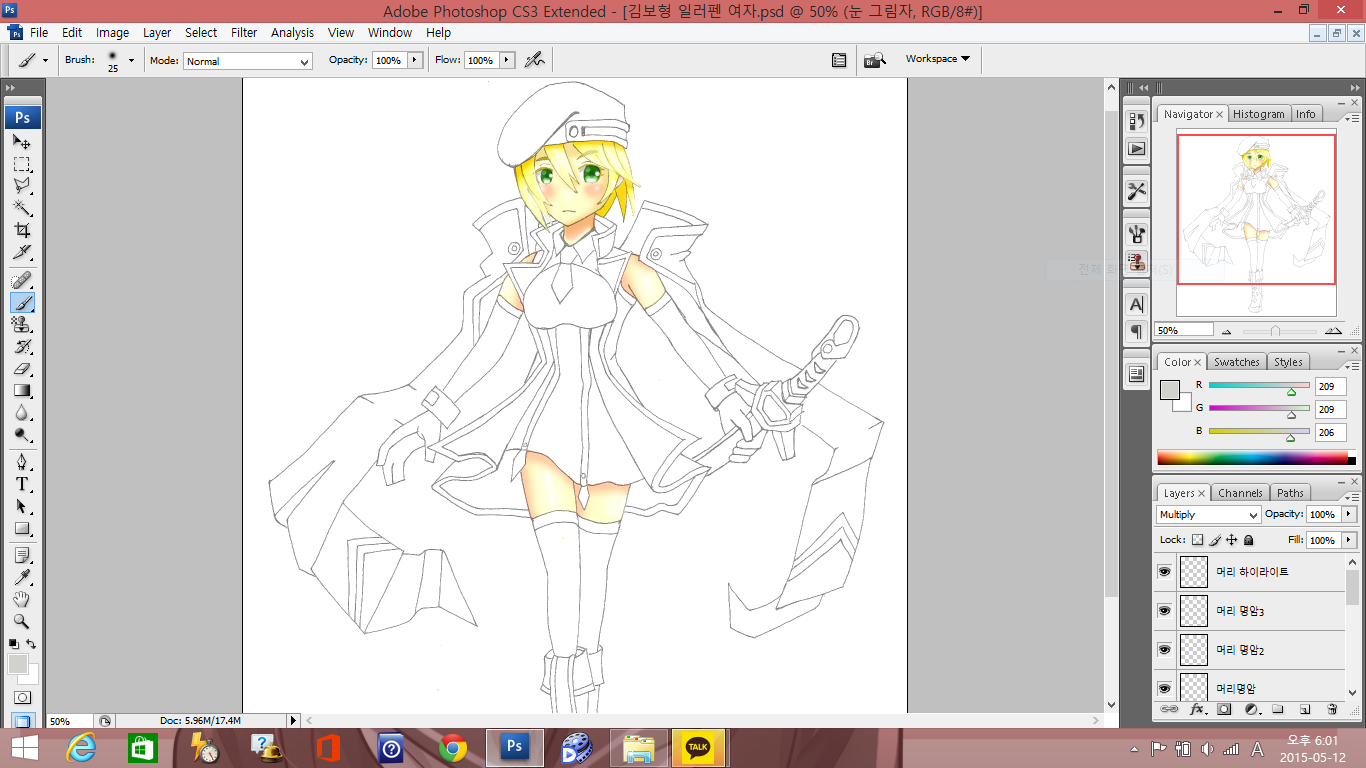Image resolution: width=1366 pixels, height=768 pixels.
Task: Toggle lock transparent pixels
Action: point(1197,540)
